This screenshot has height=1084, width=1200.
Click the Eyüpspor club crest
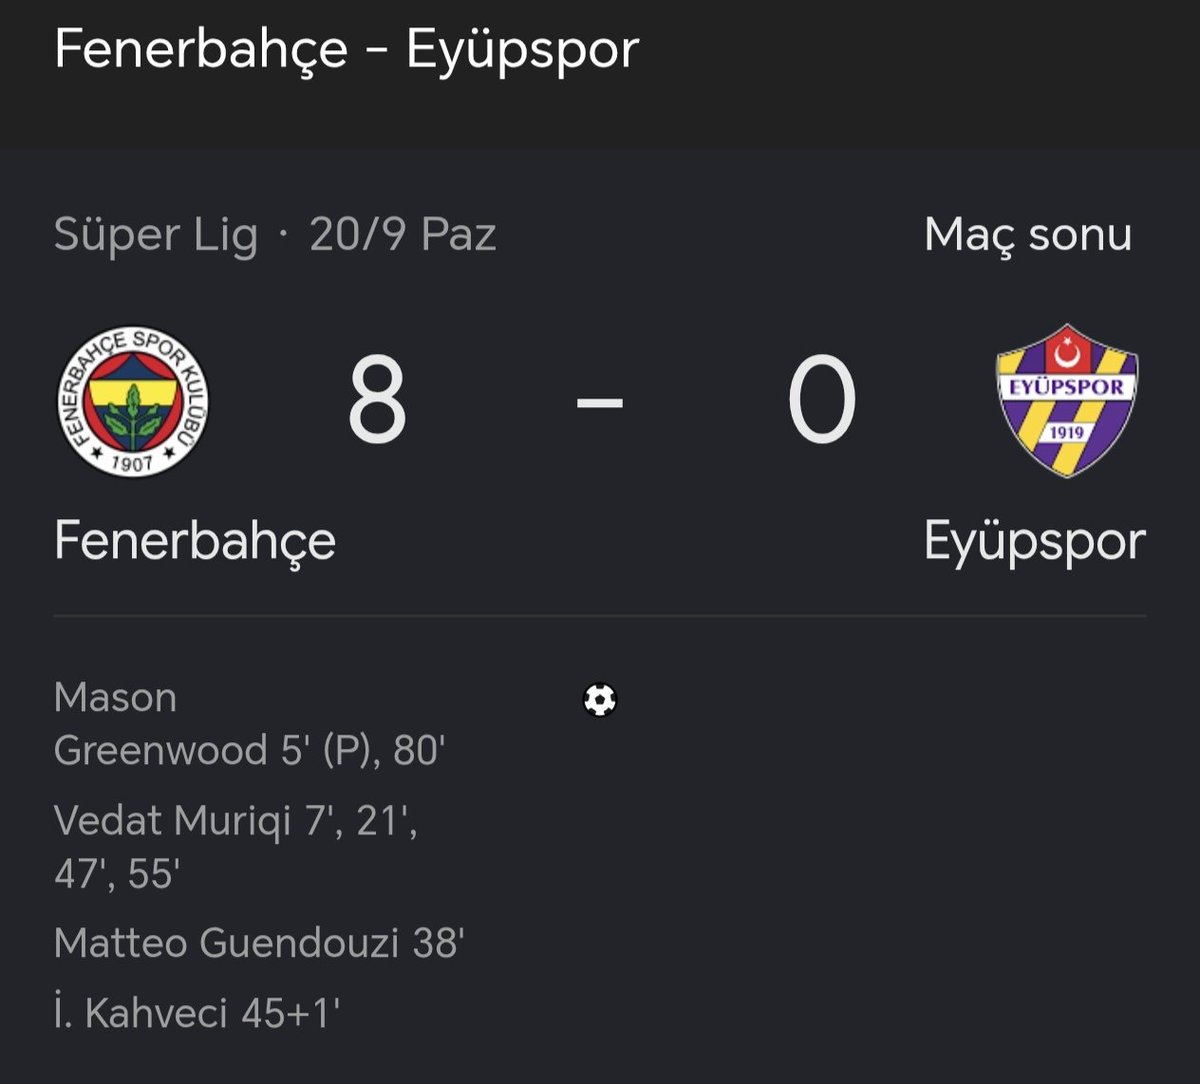point(1067,400)
